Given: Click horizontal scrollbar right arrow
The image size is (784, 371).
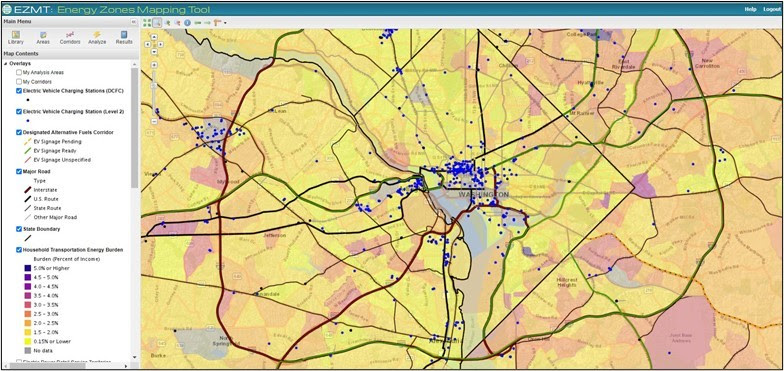Looking at the screenshot, I should point(126,366).
